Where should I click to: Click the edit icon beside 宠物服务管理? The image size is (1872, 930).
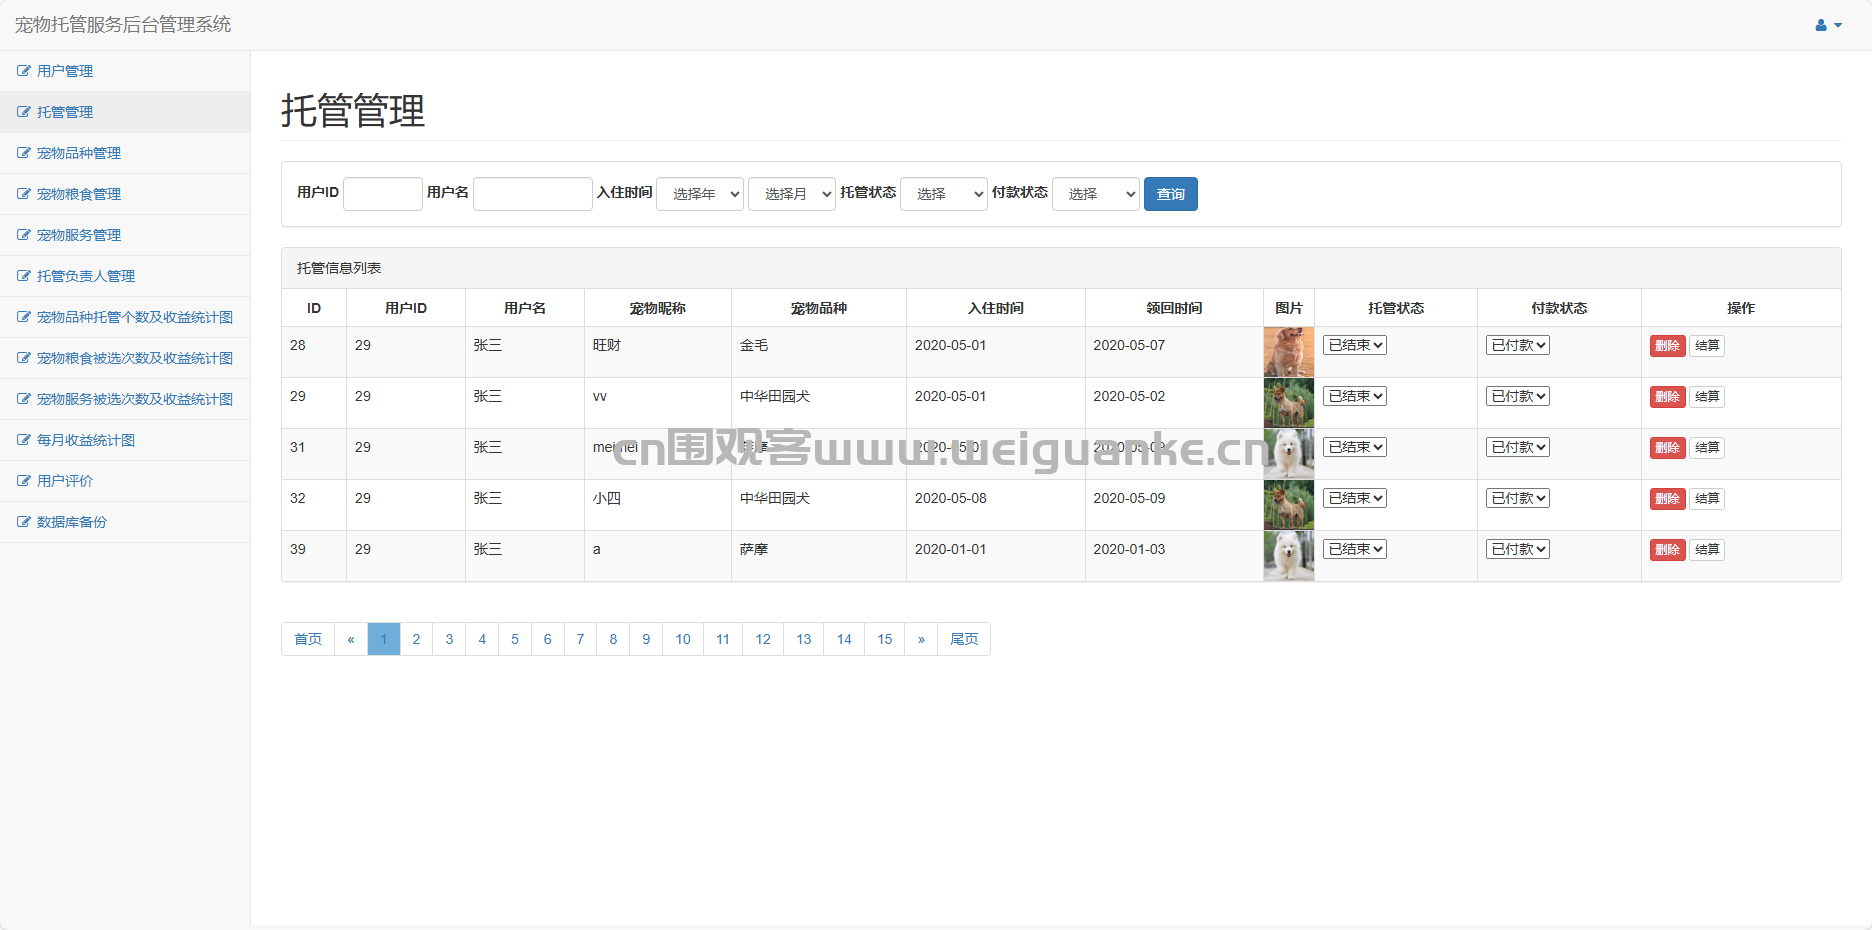coord(23,235)
